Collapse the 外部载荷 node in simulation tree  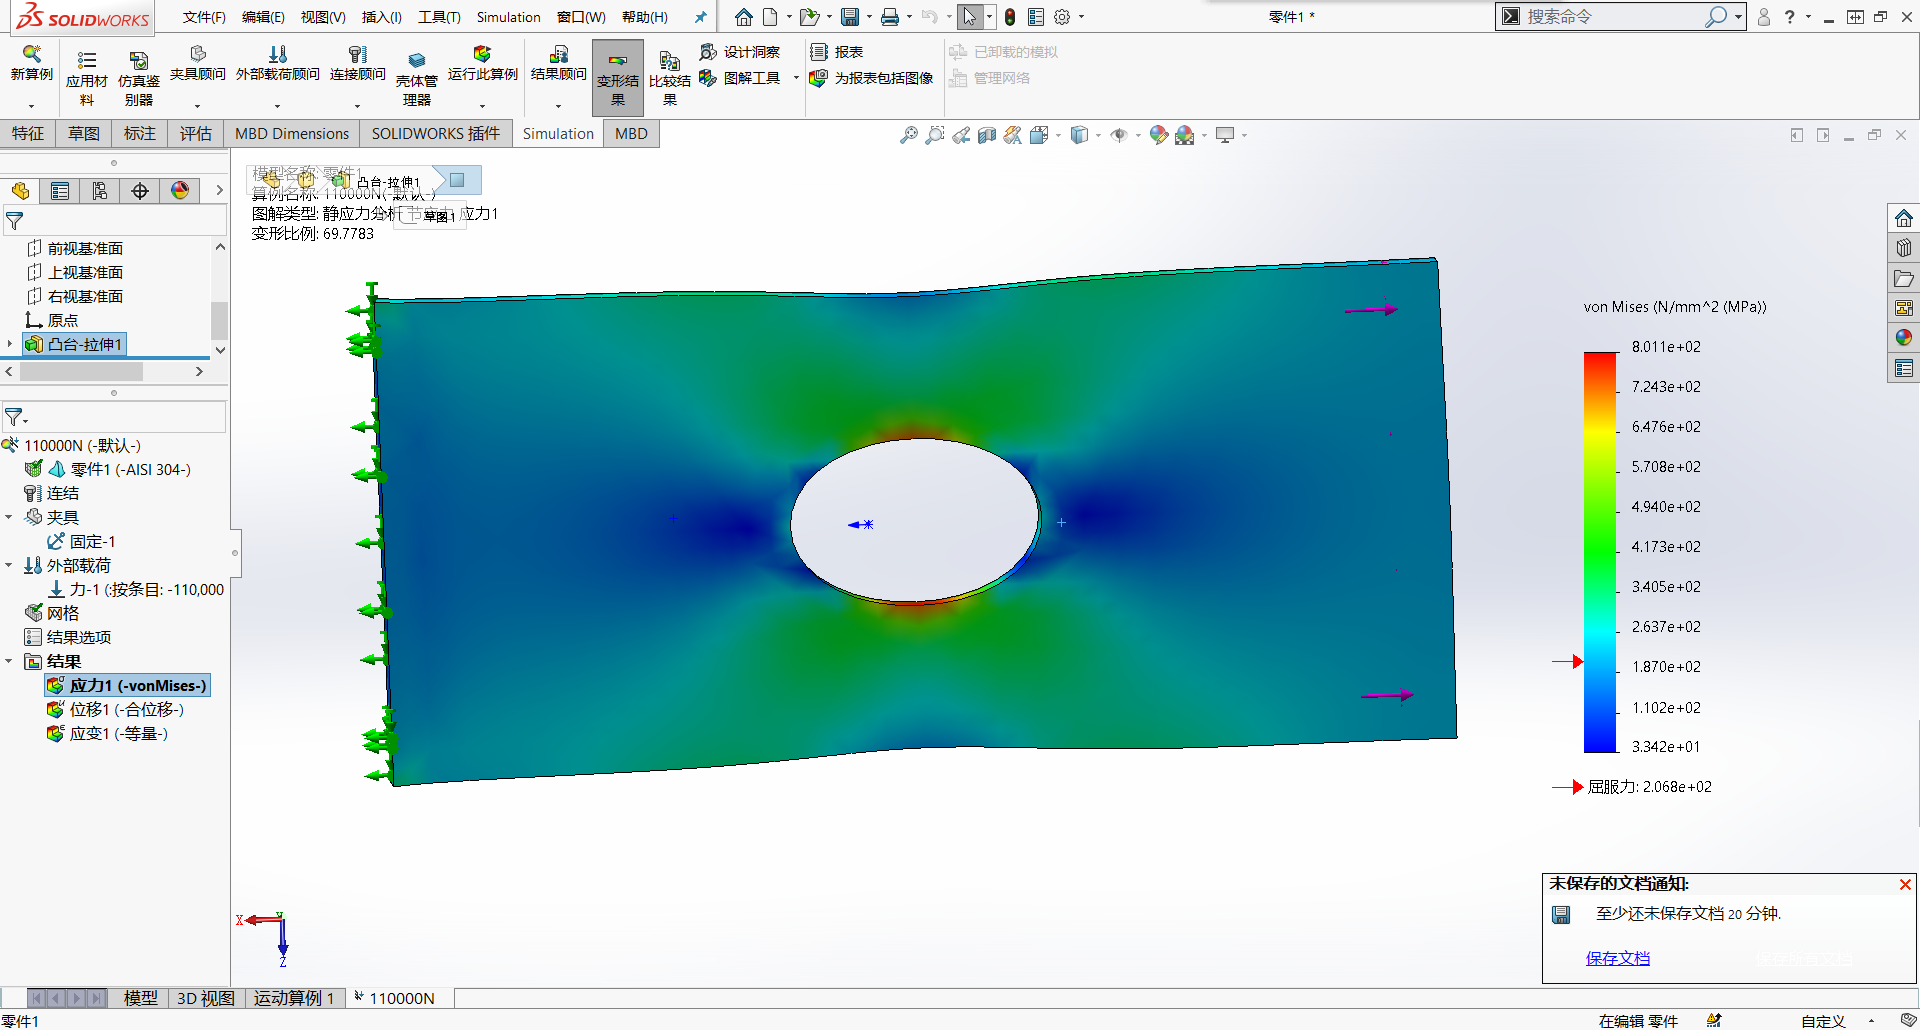tap(10, 565)
